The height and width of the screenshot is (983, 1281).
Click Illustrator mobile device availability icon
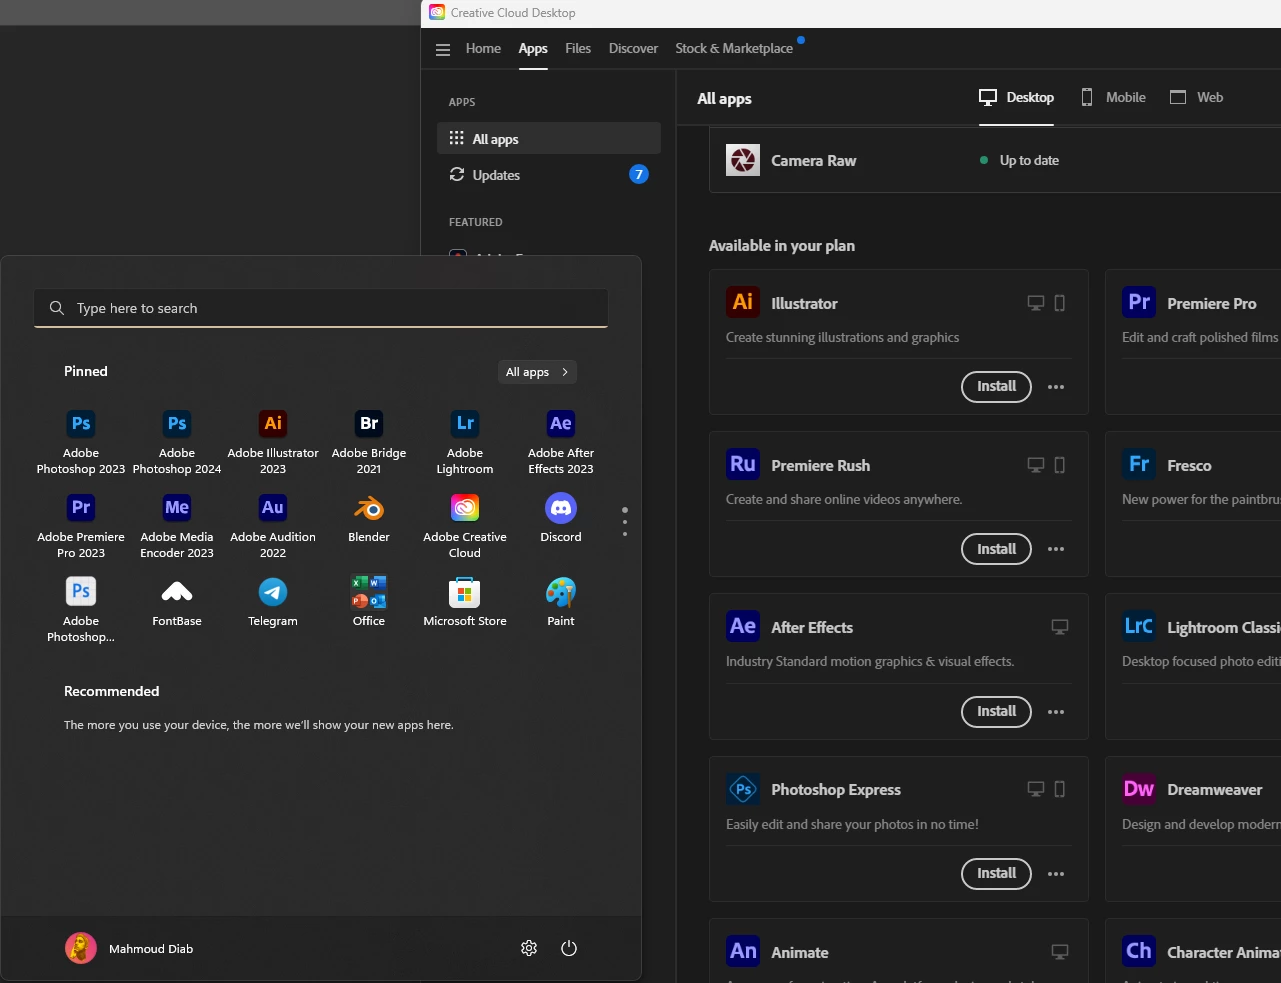coord(1060,303)
